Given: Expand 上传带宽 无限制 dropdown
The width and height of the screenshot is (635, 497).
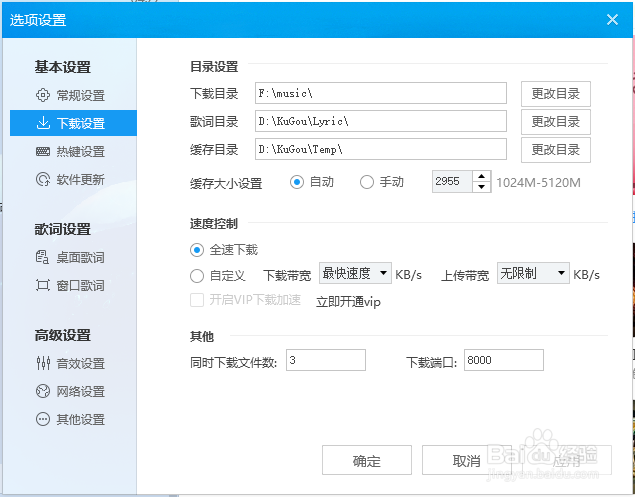Looking at the screenshot, I should (x=533, y=273).
